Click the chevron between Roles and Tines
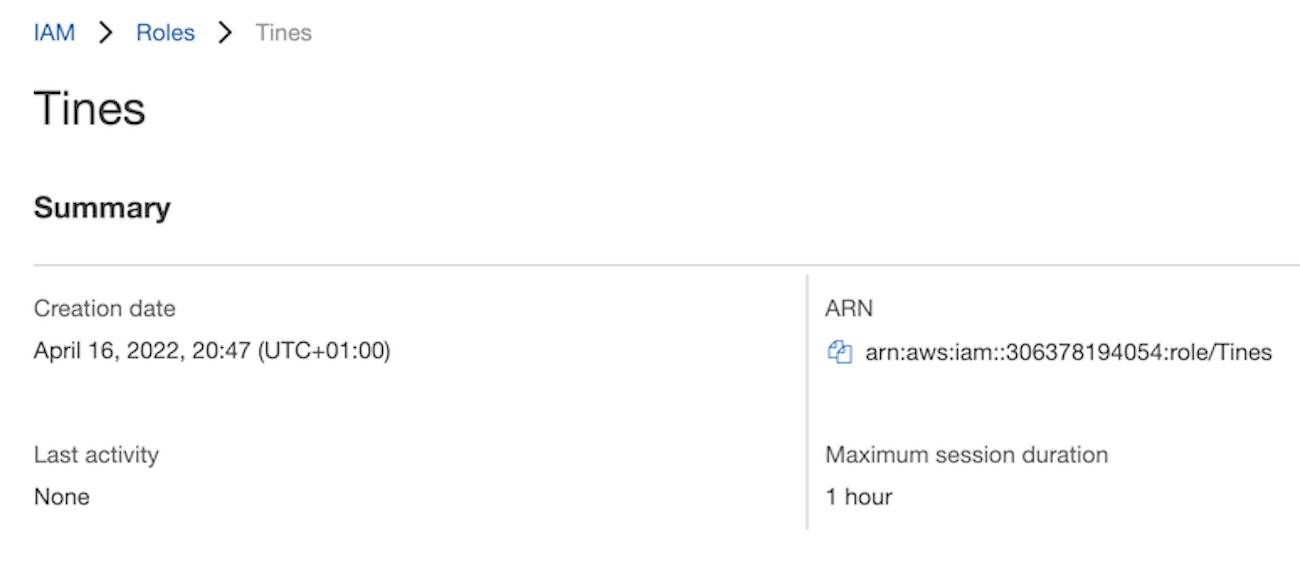 (225, 32)
